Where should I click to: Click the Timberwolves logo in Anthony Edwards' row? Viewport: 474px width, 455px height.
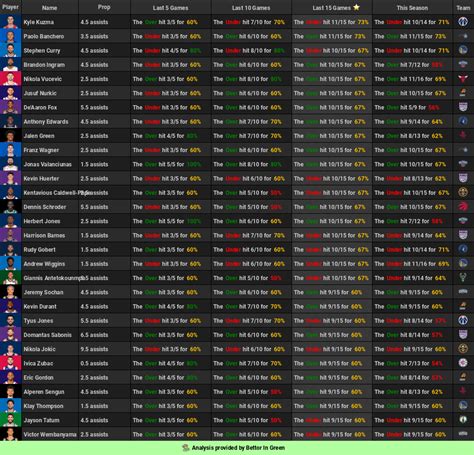tap(463, 122)
